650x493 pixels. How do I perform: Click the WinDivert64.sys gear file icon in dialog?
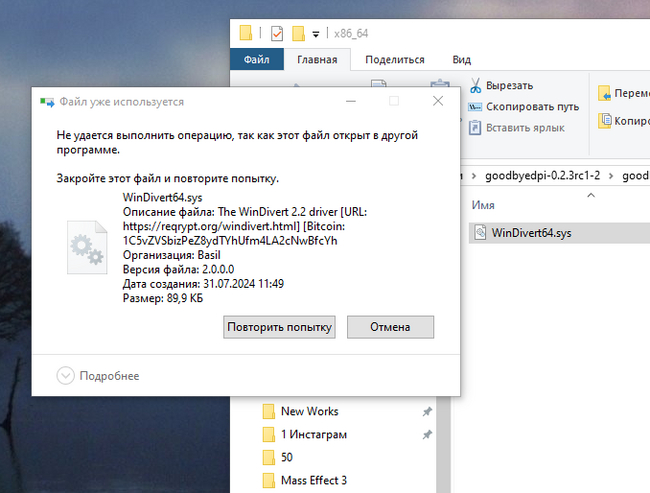click(87, 248)
